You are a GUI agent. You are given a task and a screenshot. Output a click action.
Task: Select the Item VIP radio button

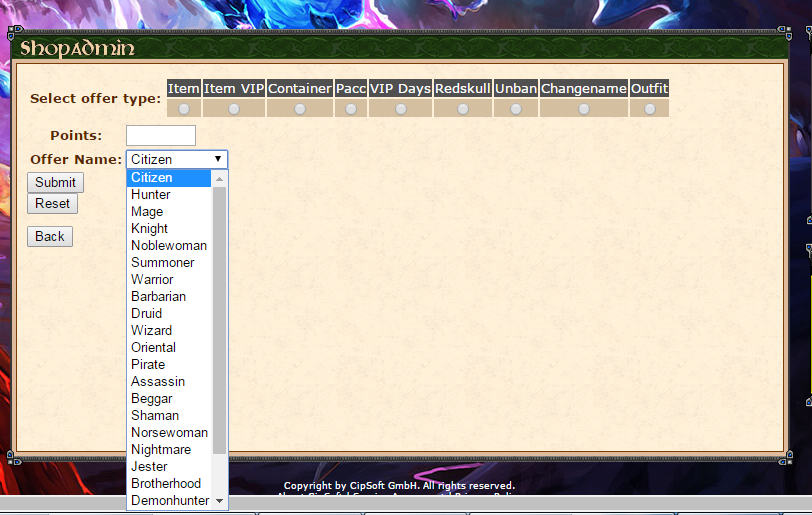pos(234,109)
